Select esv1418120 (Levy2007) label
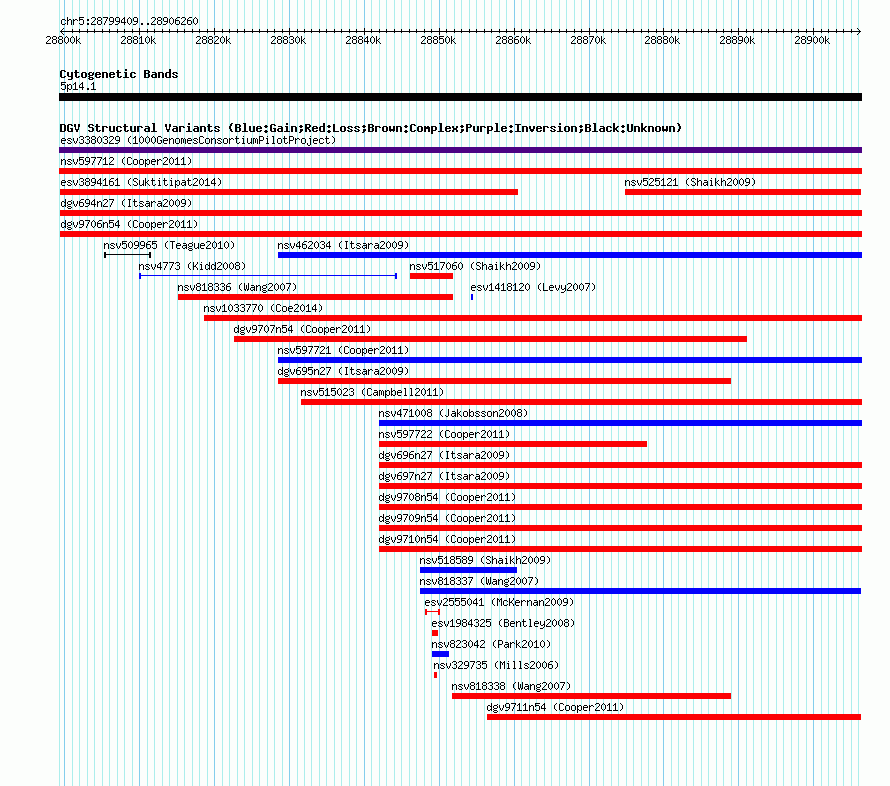This screenshot has width=890, height=786. [533, 287]
